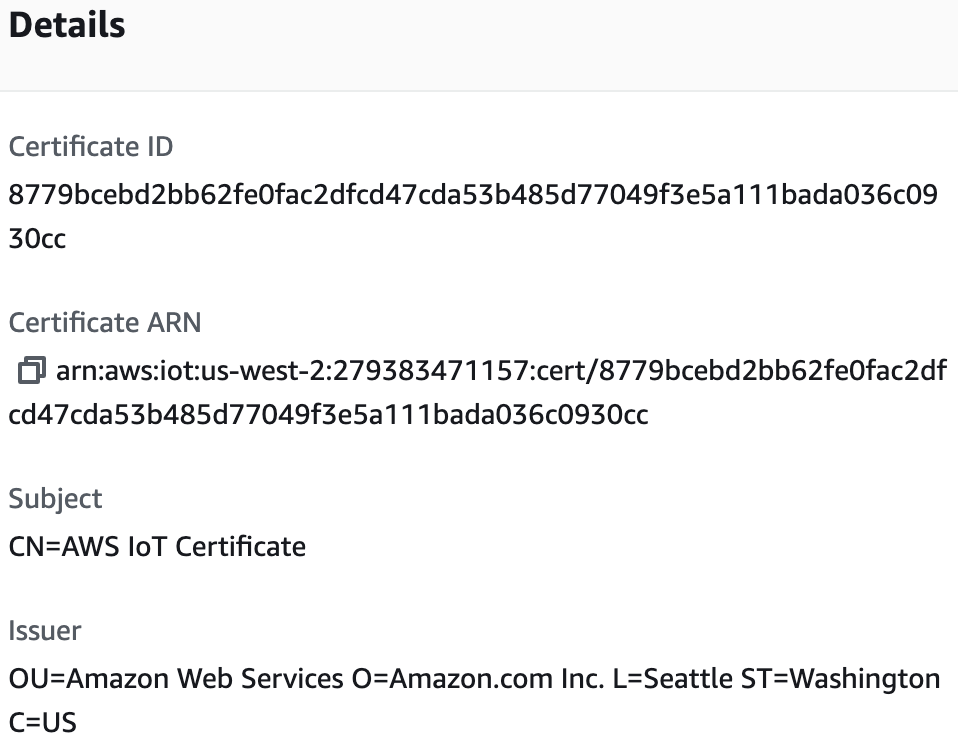Click the ARN's second line starting cd47cda53b
Image resolution: width=958 pixels, height=744 pixels.
(x=328, y=415)
